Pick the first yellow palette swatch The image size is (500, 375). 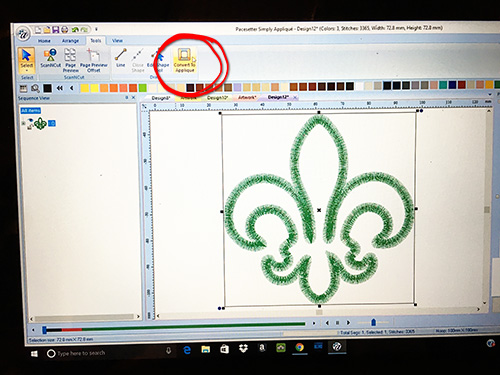[85, 88]
